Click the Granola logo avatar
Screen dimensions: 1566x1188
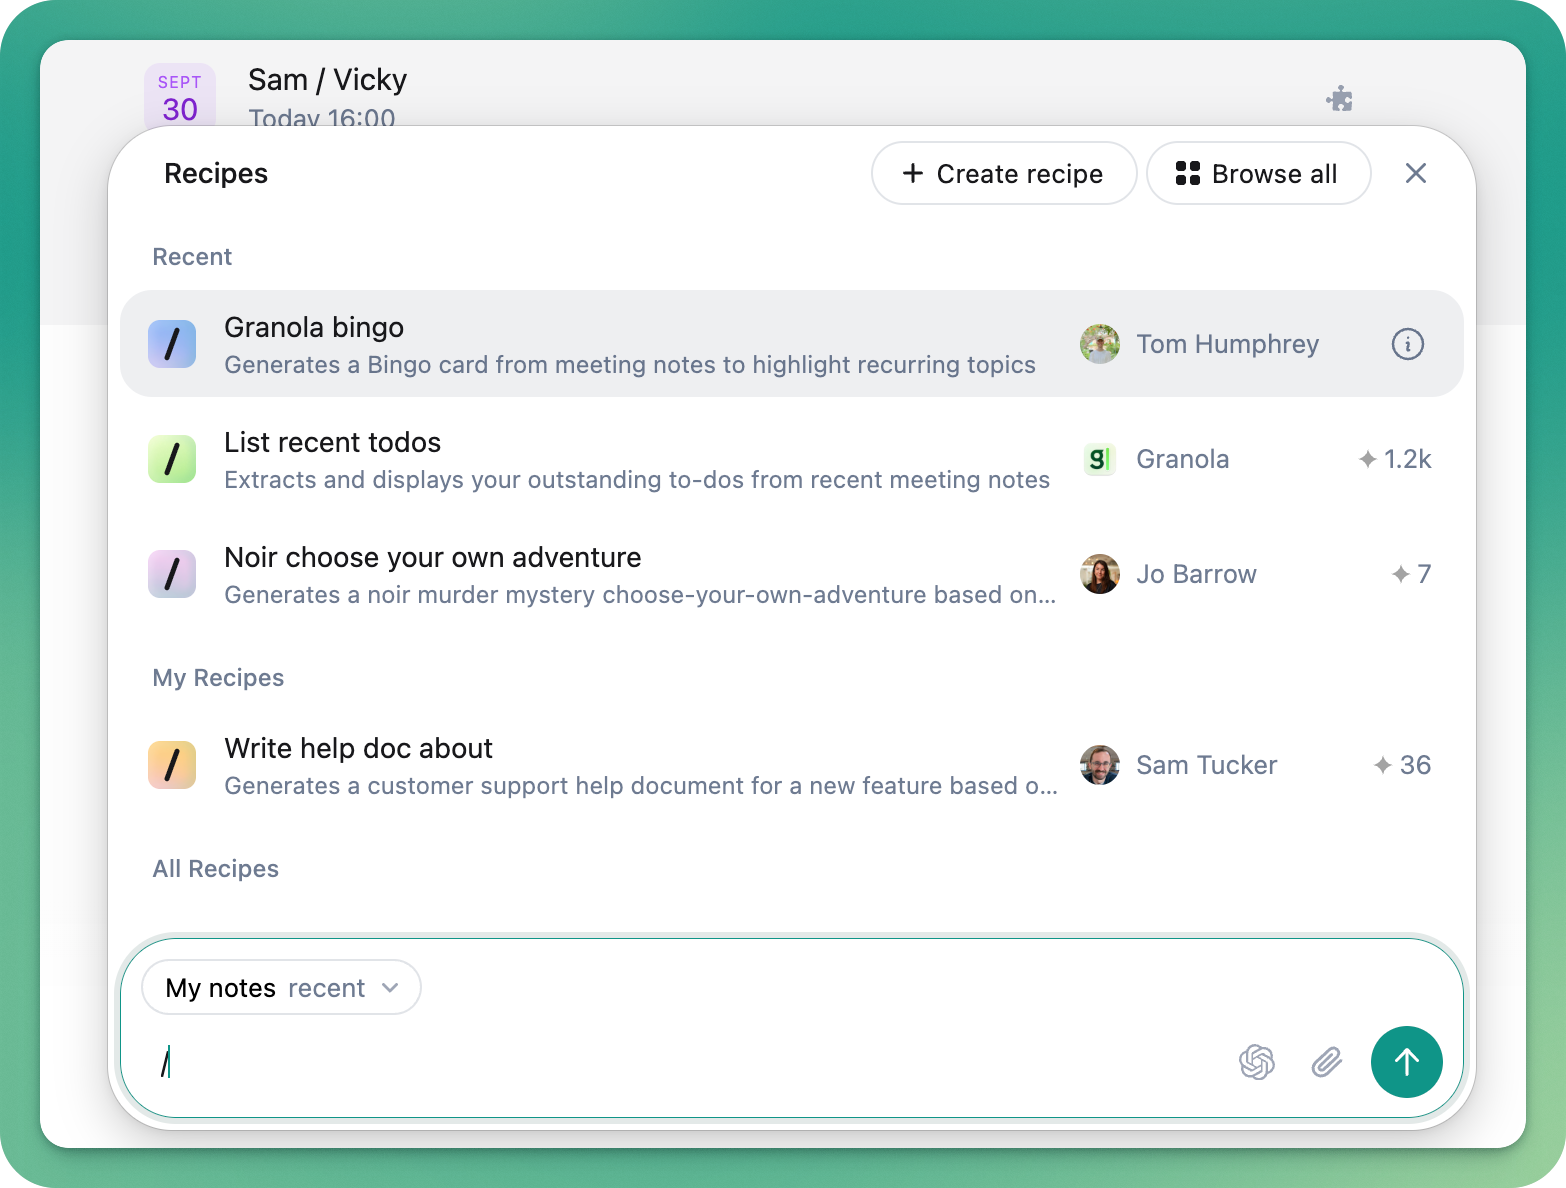1100,459
